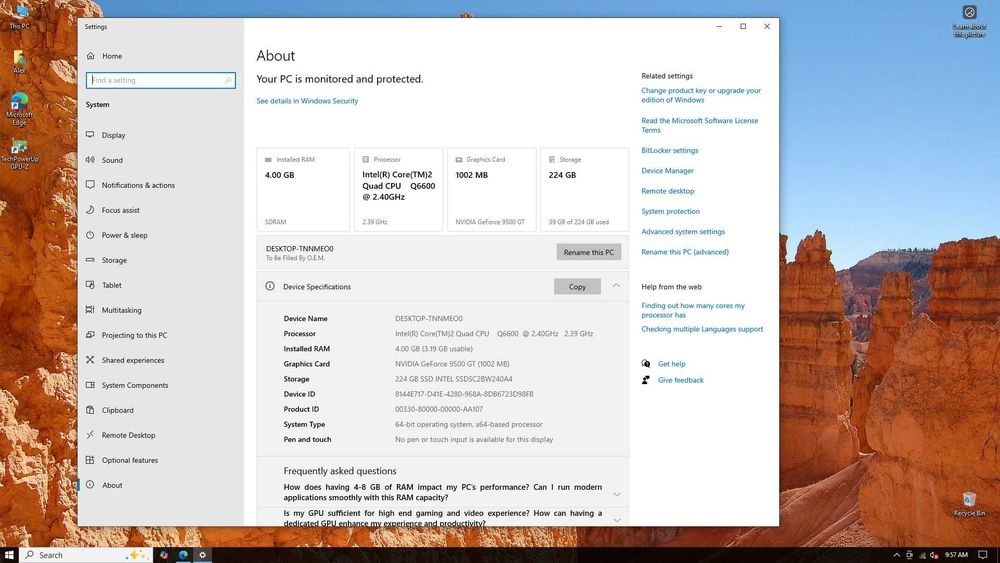Open the volume icon in system tray

934,555
